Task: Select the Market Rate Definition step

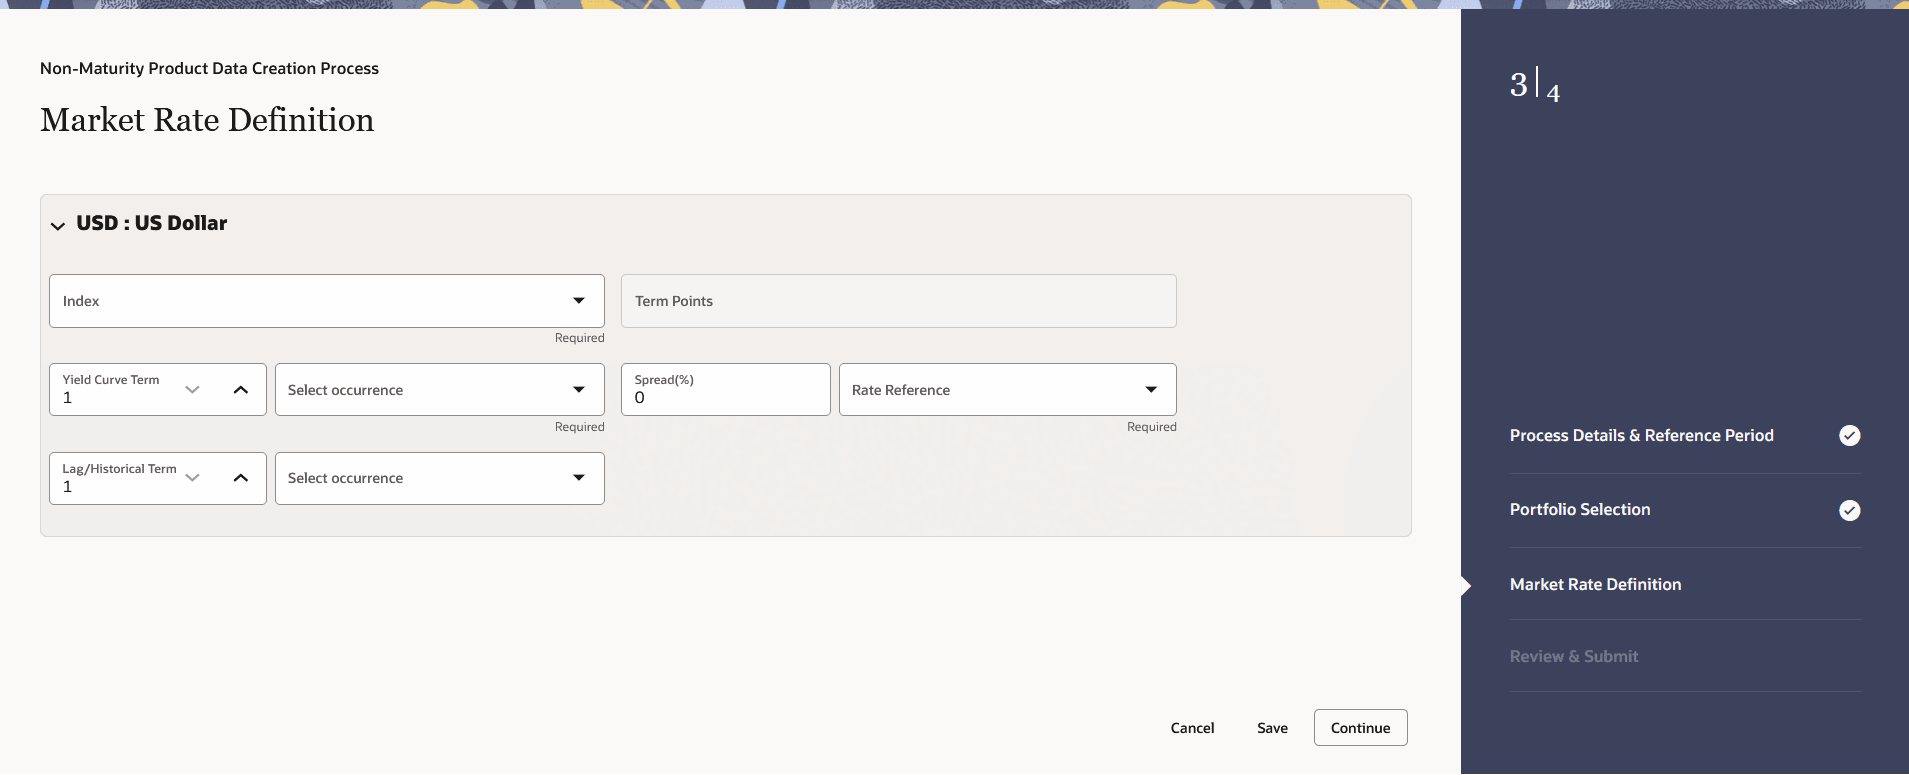Action: coord(1596,584)
